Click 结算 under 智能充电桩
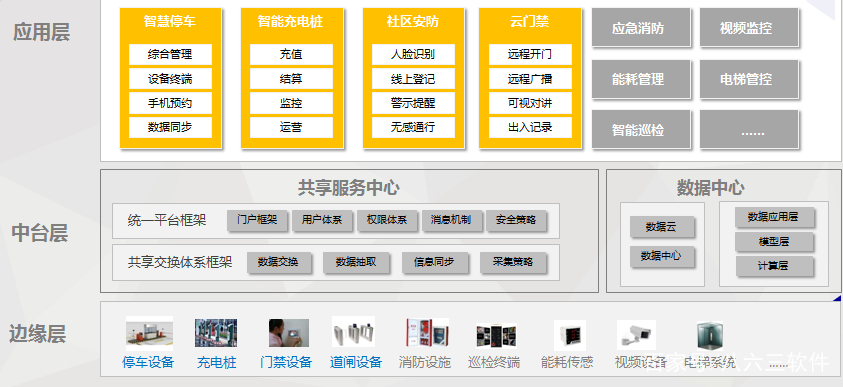Image resolution: width=843 pixels, height=387 pixels. coord(291,78)
